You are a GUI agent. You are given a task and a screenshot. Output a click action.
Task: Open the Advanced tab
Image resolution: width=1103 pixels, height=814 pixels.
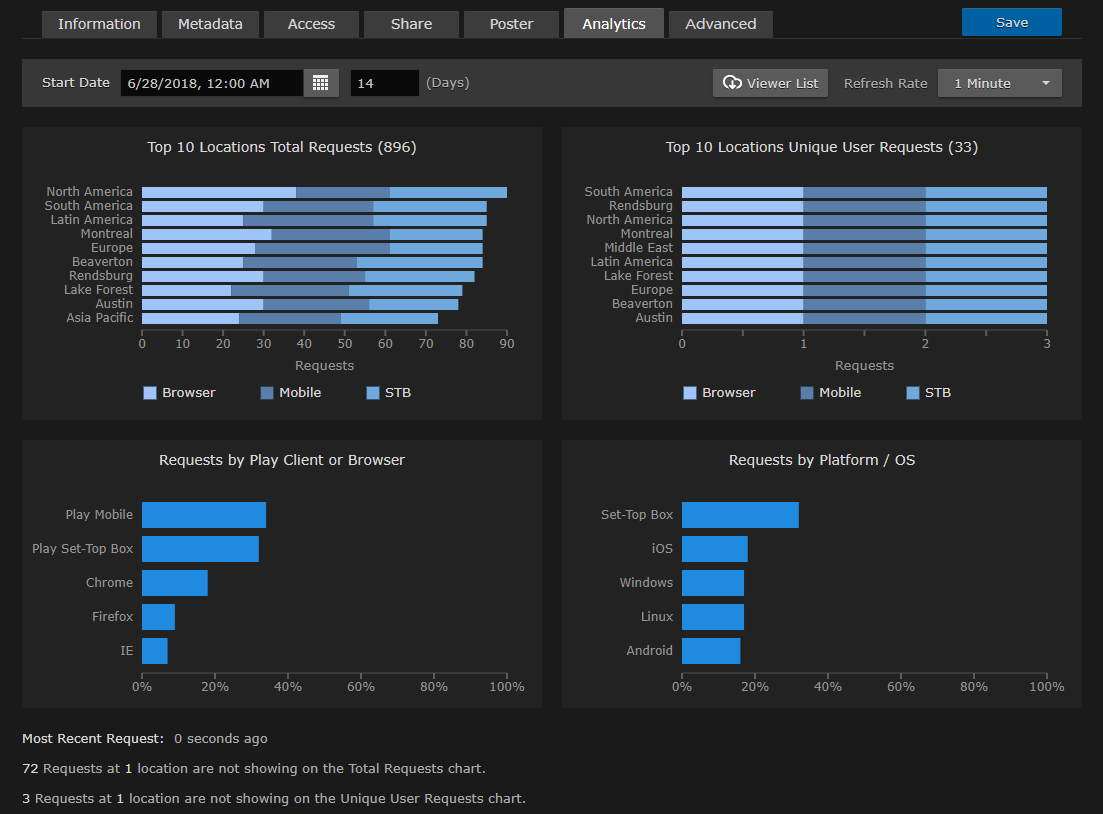720,23
